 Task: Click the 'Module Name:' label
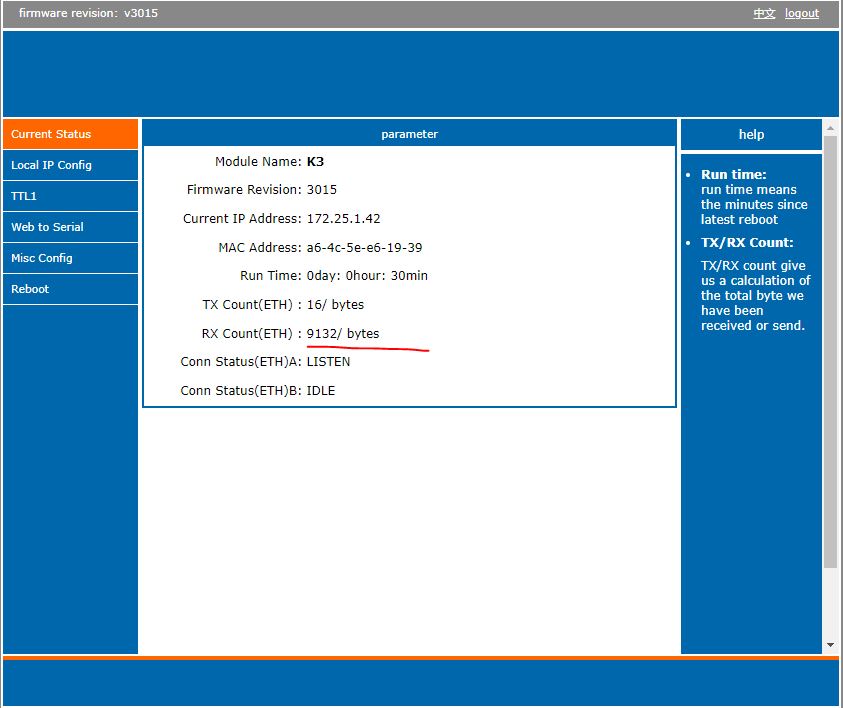[x=258, y=162]
